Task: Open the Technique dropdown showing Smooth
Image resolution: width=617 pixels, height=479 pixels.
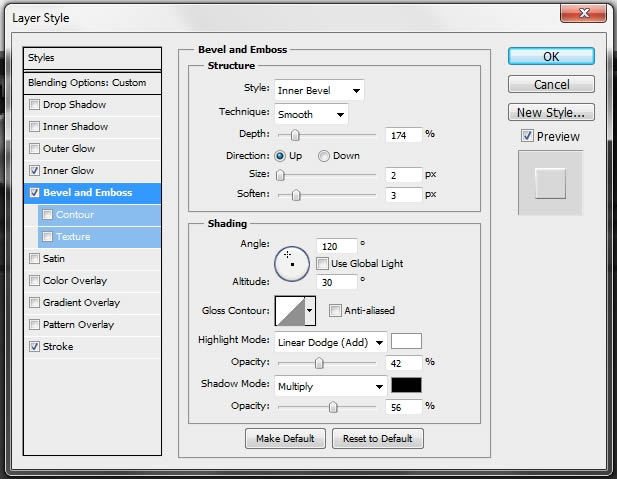Action: click(x=311, y=115)
